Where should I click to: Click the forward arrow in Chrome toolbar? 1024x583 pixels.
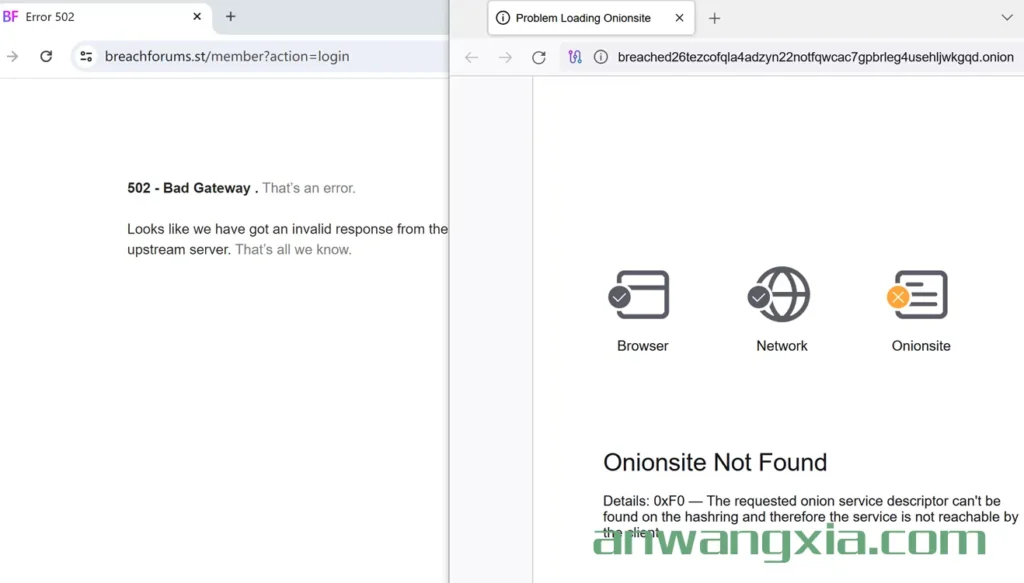click(x=12, y=57)
